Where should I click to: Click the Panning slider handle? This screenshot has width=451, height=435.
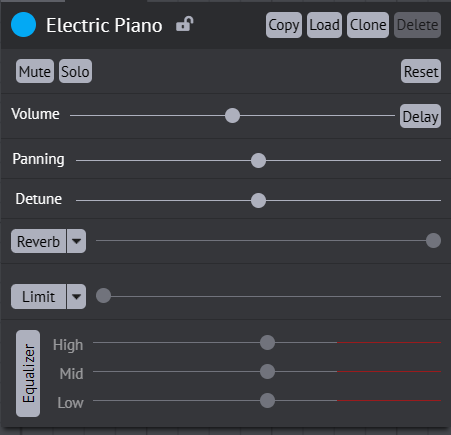click(x=258, y=161)
